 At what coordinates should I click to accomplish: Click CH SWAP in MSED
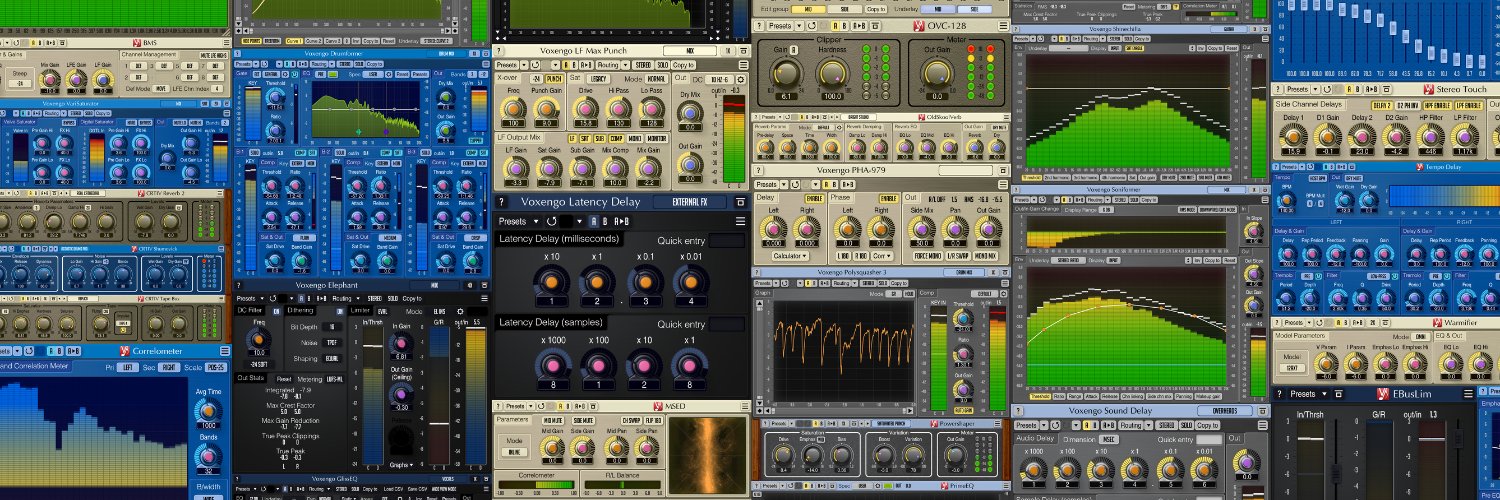click(x=631, y=420)
